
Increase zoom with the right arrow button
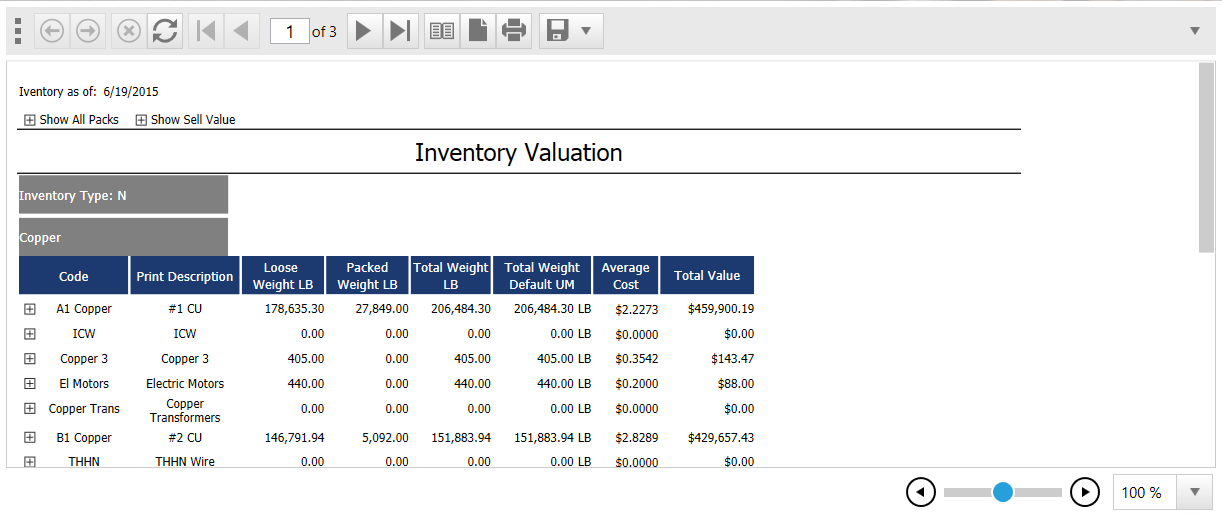[x=1085, y=492]
